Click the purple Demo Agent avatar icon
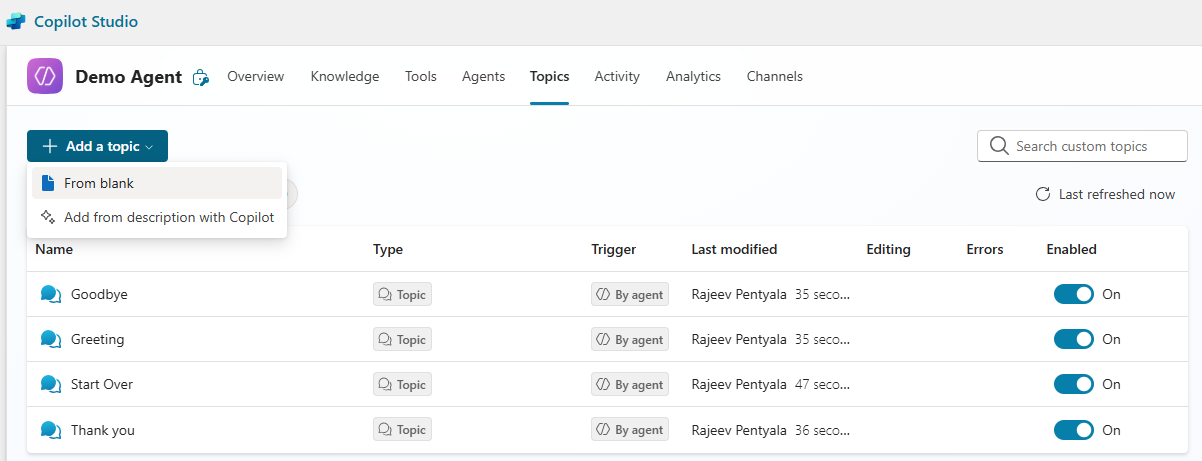This screenshot has width=1202, height=461. coord(45,76)
